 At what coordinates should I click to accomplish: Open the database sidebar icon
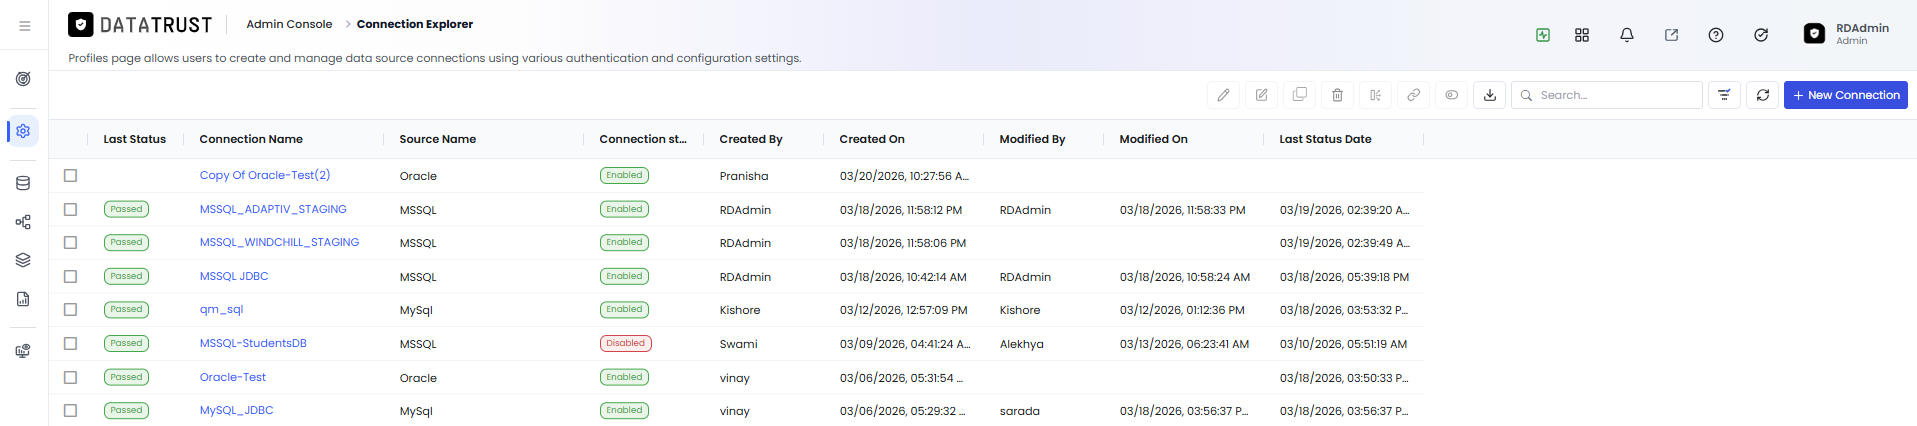tap(23, 183)
